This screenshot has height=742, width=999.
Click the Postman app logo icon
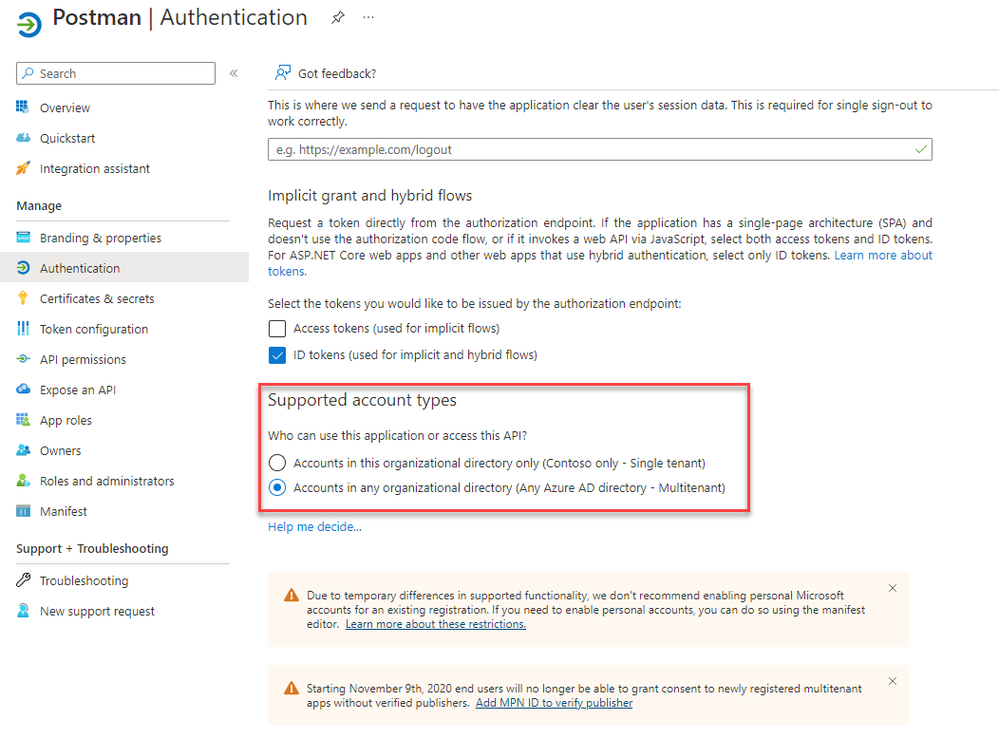[x=29, y=24]
